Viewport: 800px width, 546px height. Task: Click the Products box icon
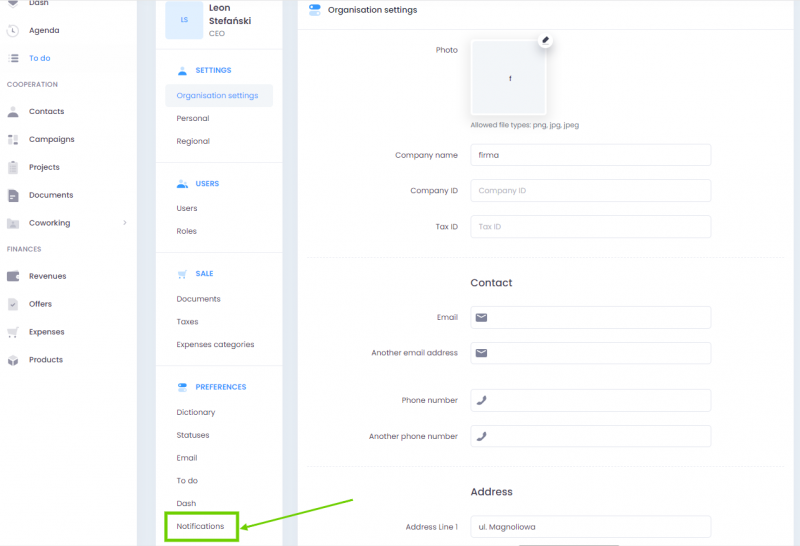tap(13, 360)
